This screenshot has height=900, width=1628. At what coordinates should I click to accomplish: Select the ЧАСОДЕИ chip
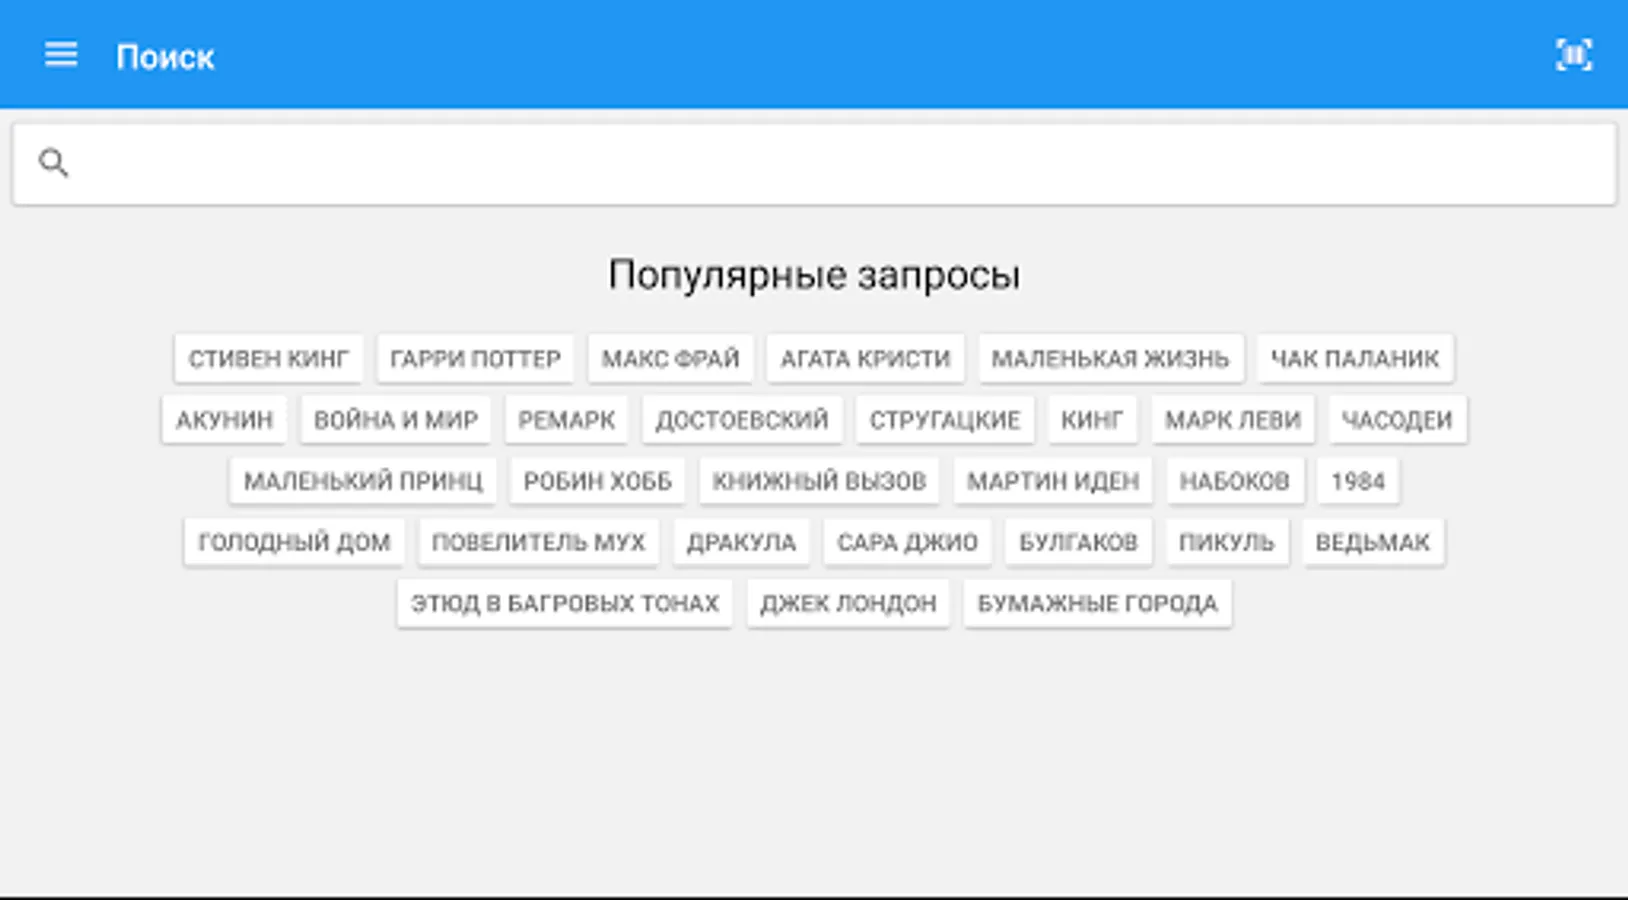1397,420
